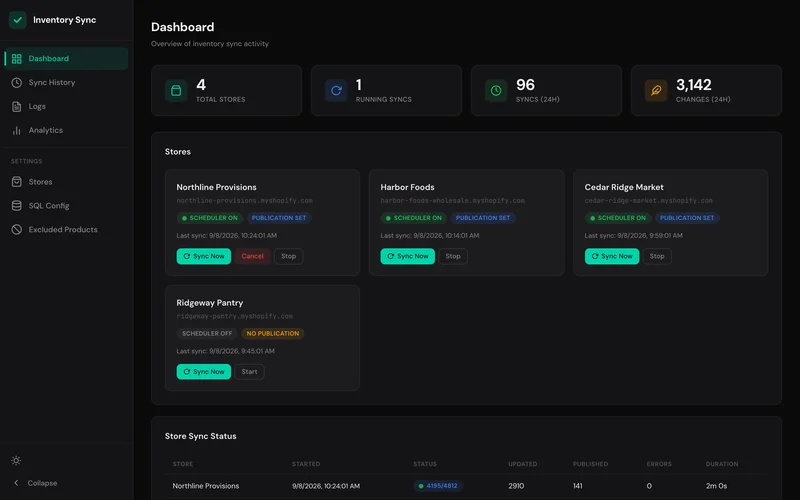
Task: Open the Analytics section
Action: point(66,131)
